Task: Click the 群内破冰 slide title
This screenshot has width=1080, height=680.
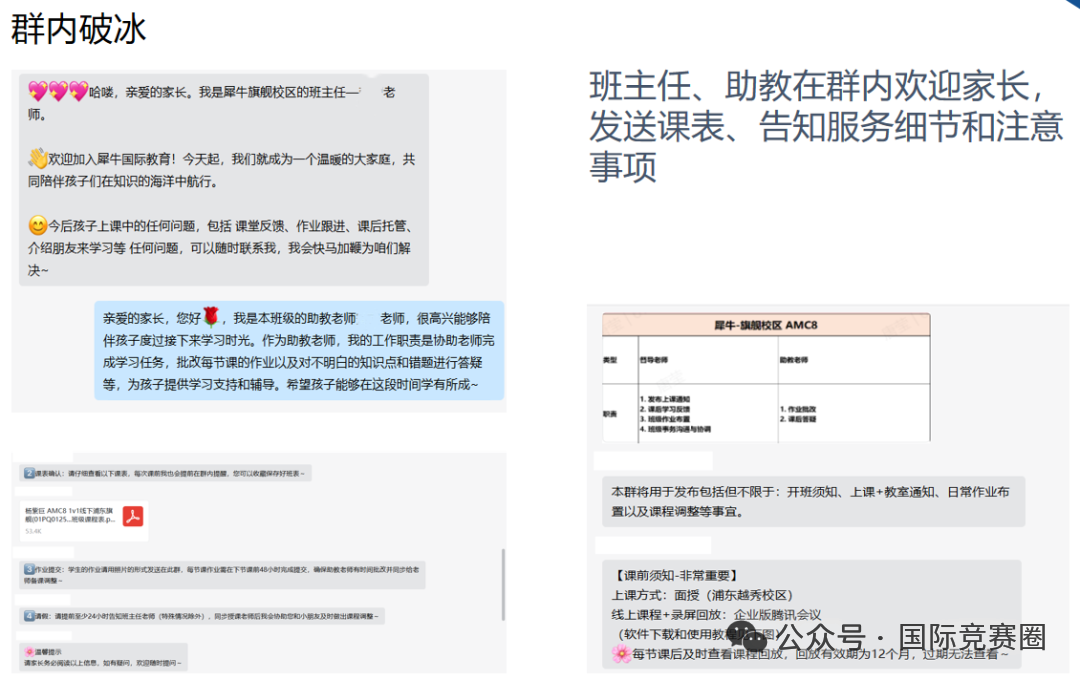Action: [78, 29]
